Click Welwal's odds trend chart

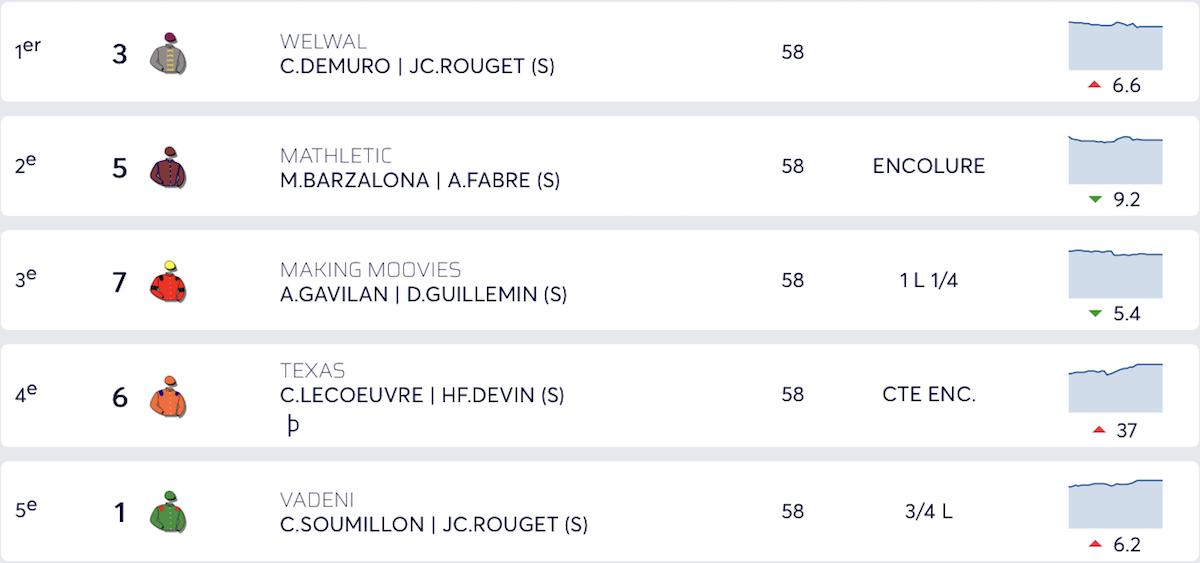pos(1115,46)
